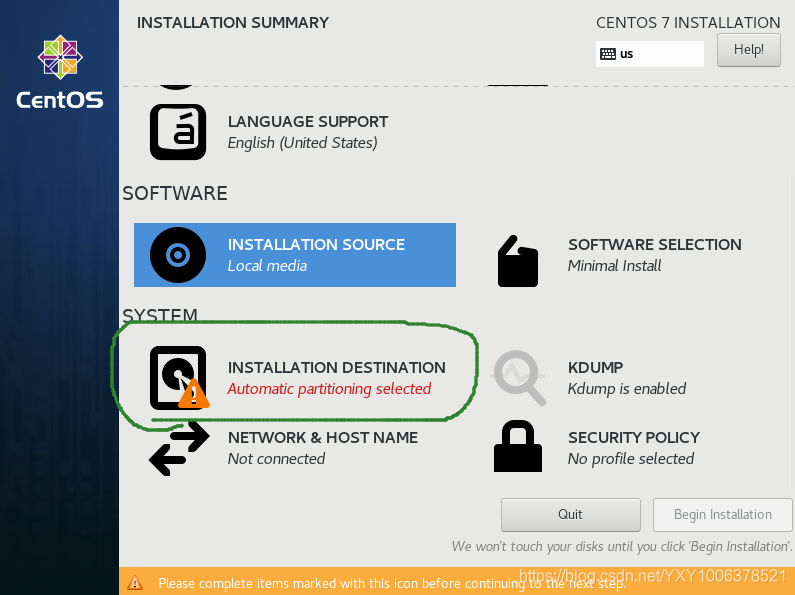Click the Begin Installation button
This screenshot has width=795, height=595.
coord(722,514)
